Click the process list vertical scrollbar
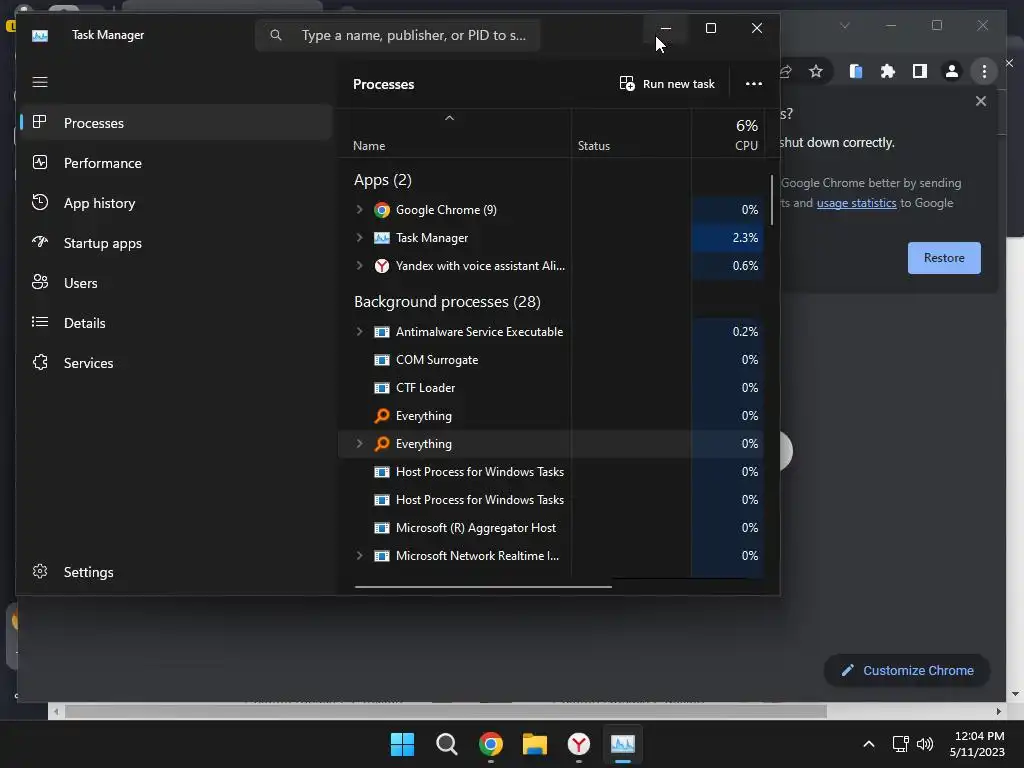Screen dimensions: 1024x768 (772, 200)
